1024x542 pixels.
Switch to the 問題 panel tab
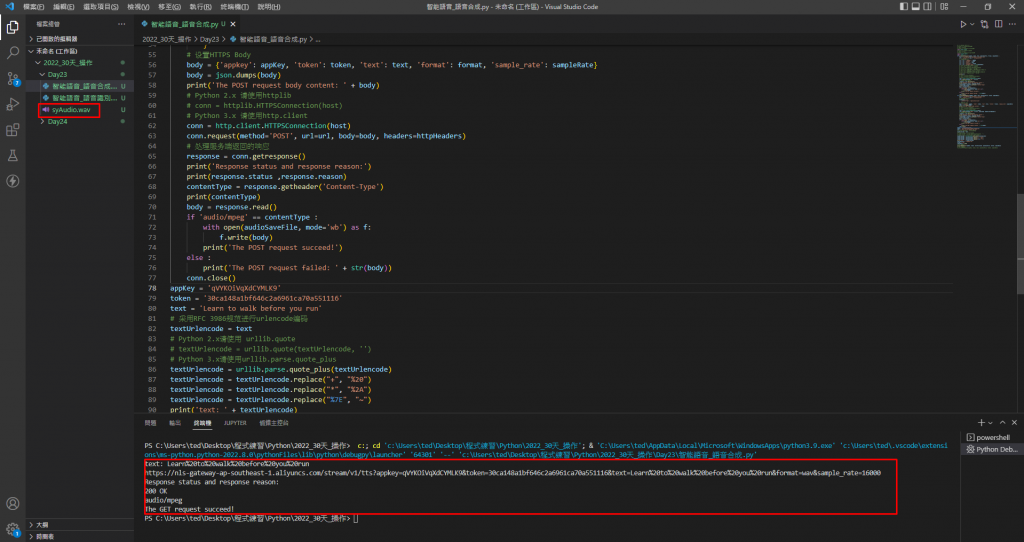[150, 423]
